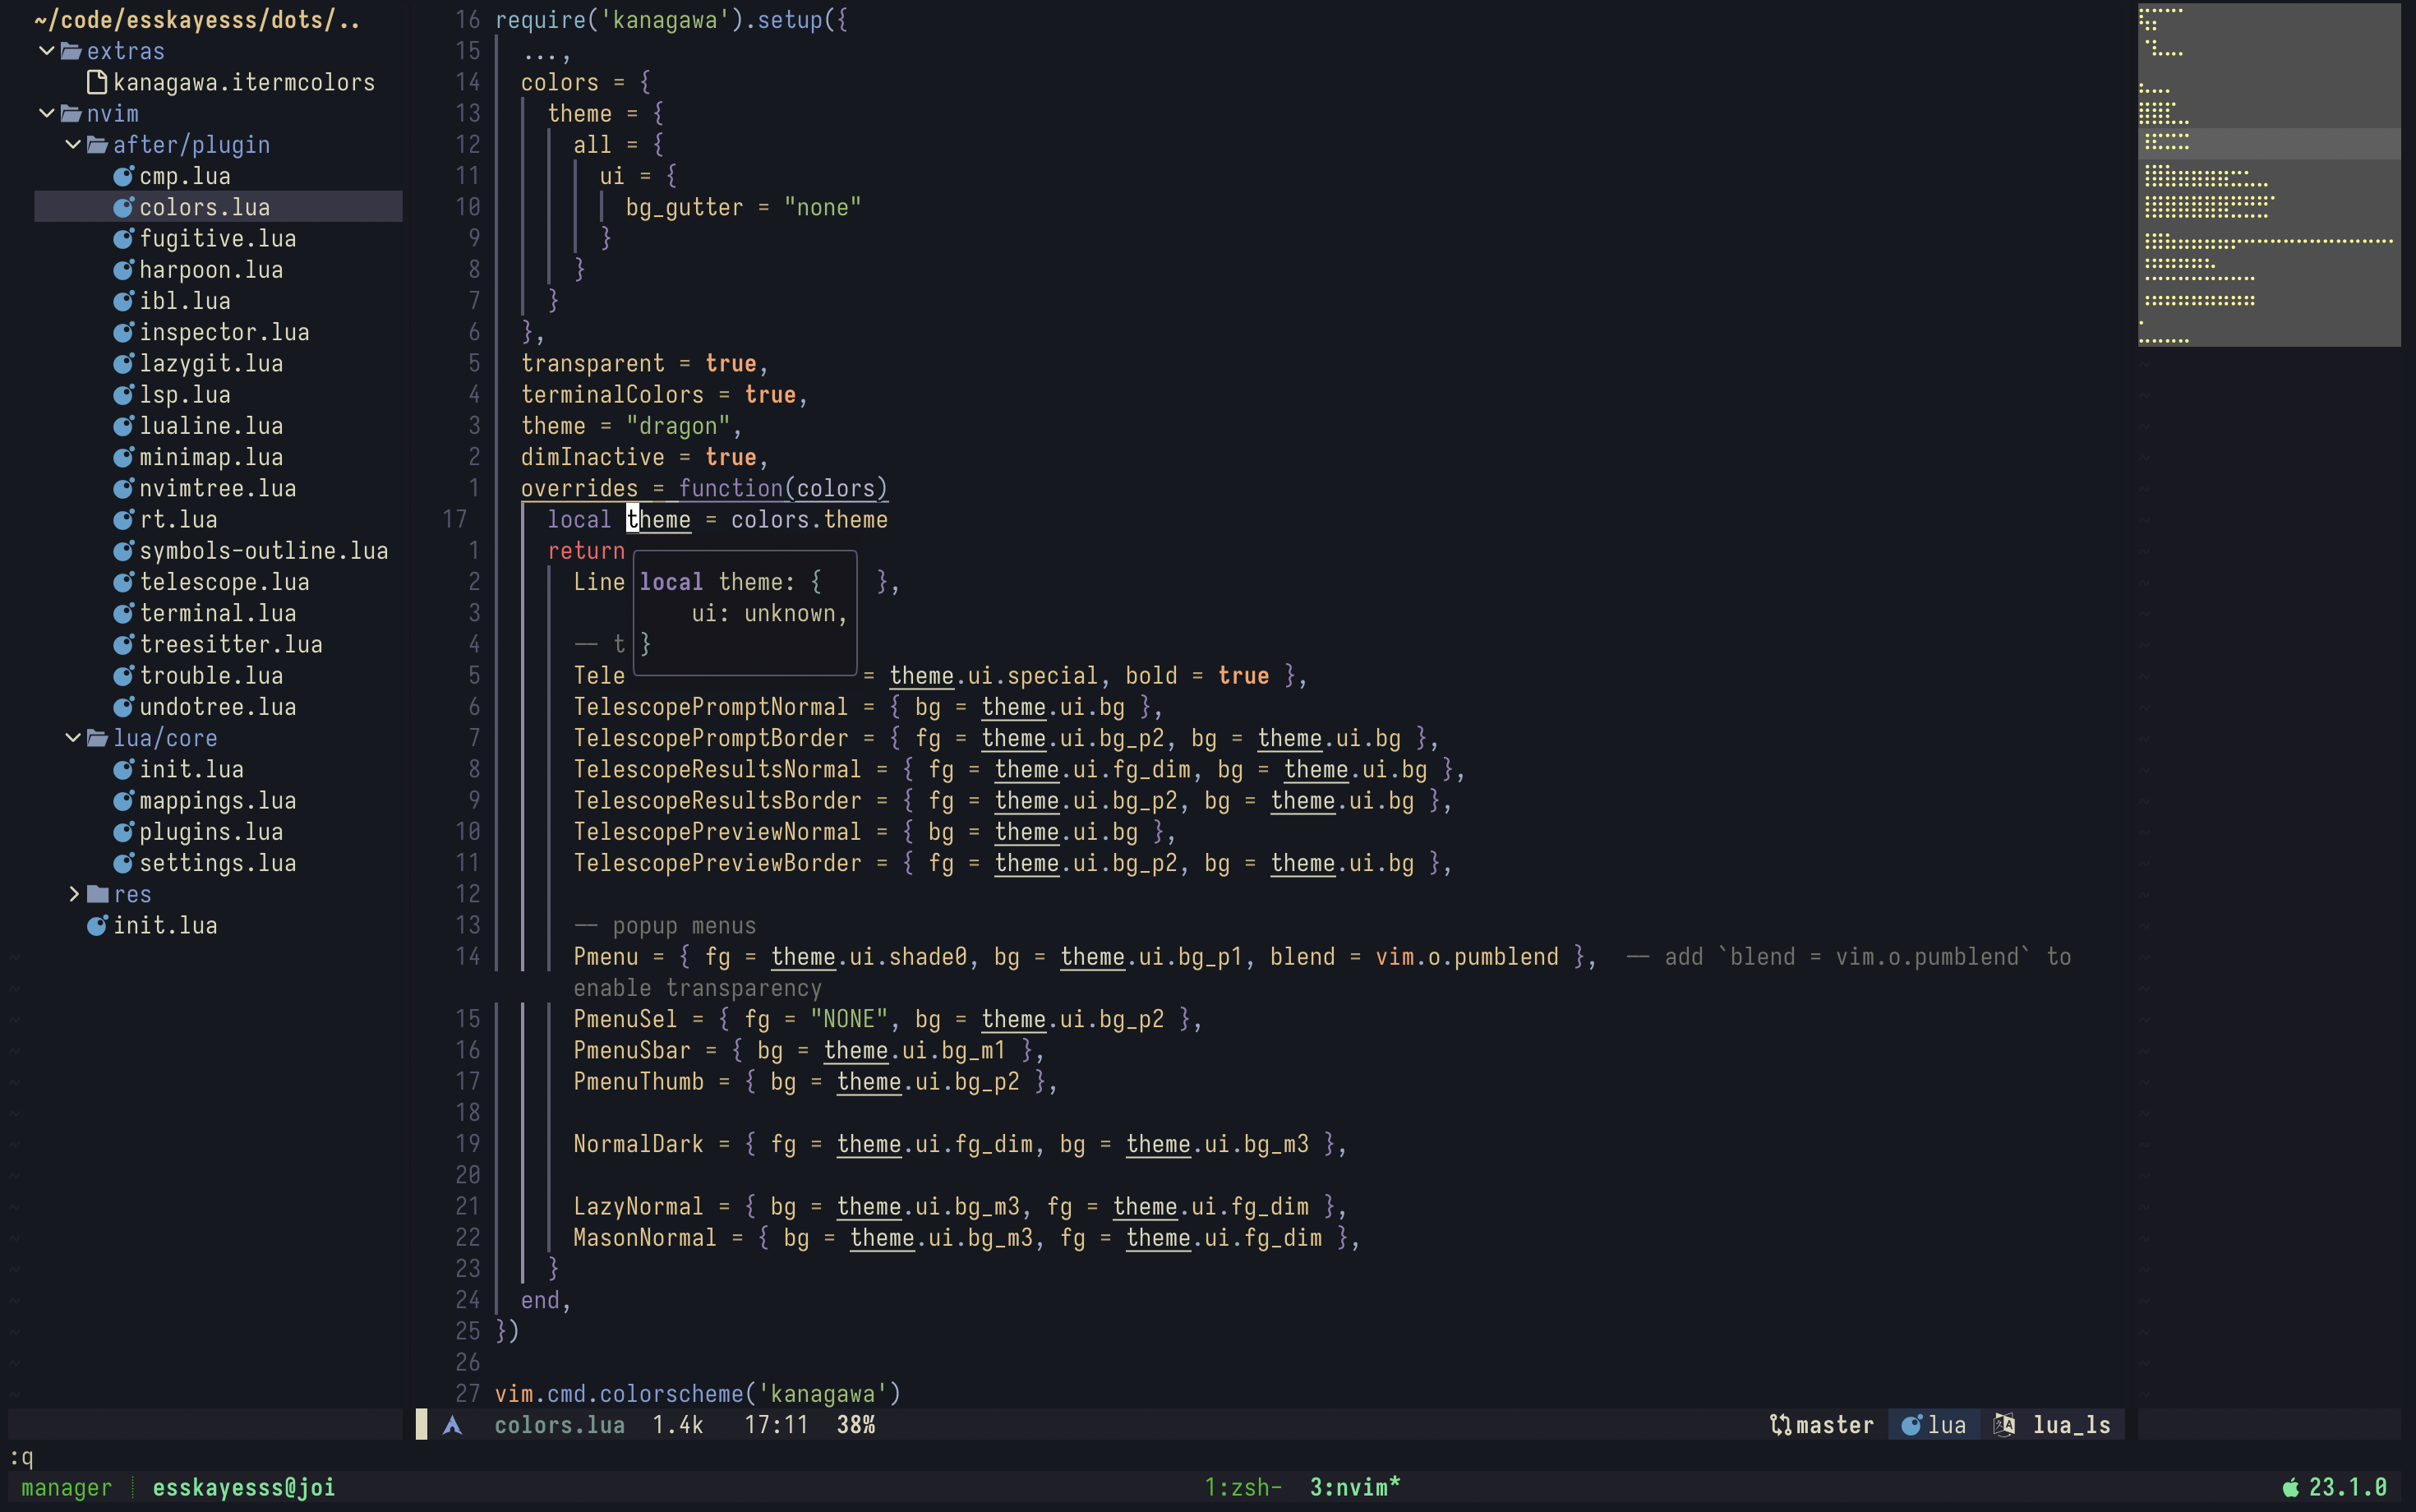This screenshot has width=2416, height=1512.
Task: Click the lua icon beside fugitive.lua
Action: [x=123, y=238]
